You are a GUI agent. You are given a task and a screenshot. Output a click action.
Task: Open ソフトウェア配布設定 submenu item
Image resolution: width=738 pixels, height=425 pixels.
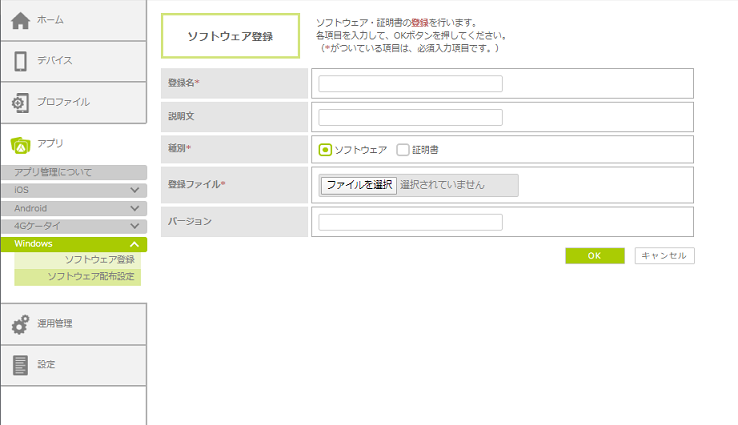click(x=91, y=276)
